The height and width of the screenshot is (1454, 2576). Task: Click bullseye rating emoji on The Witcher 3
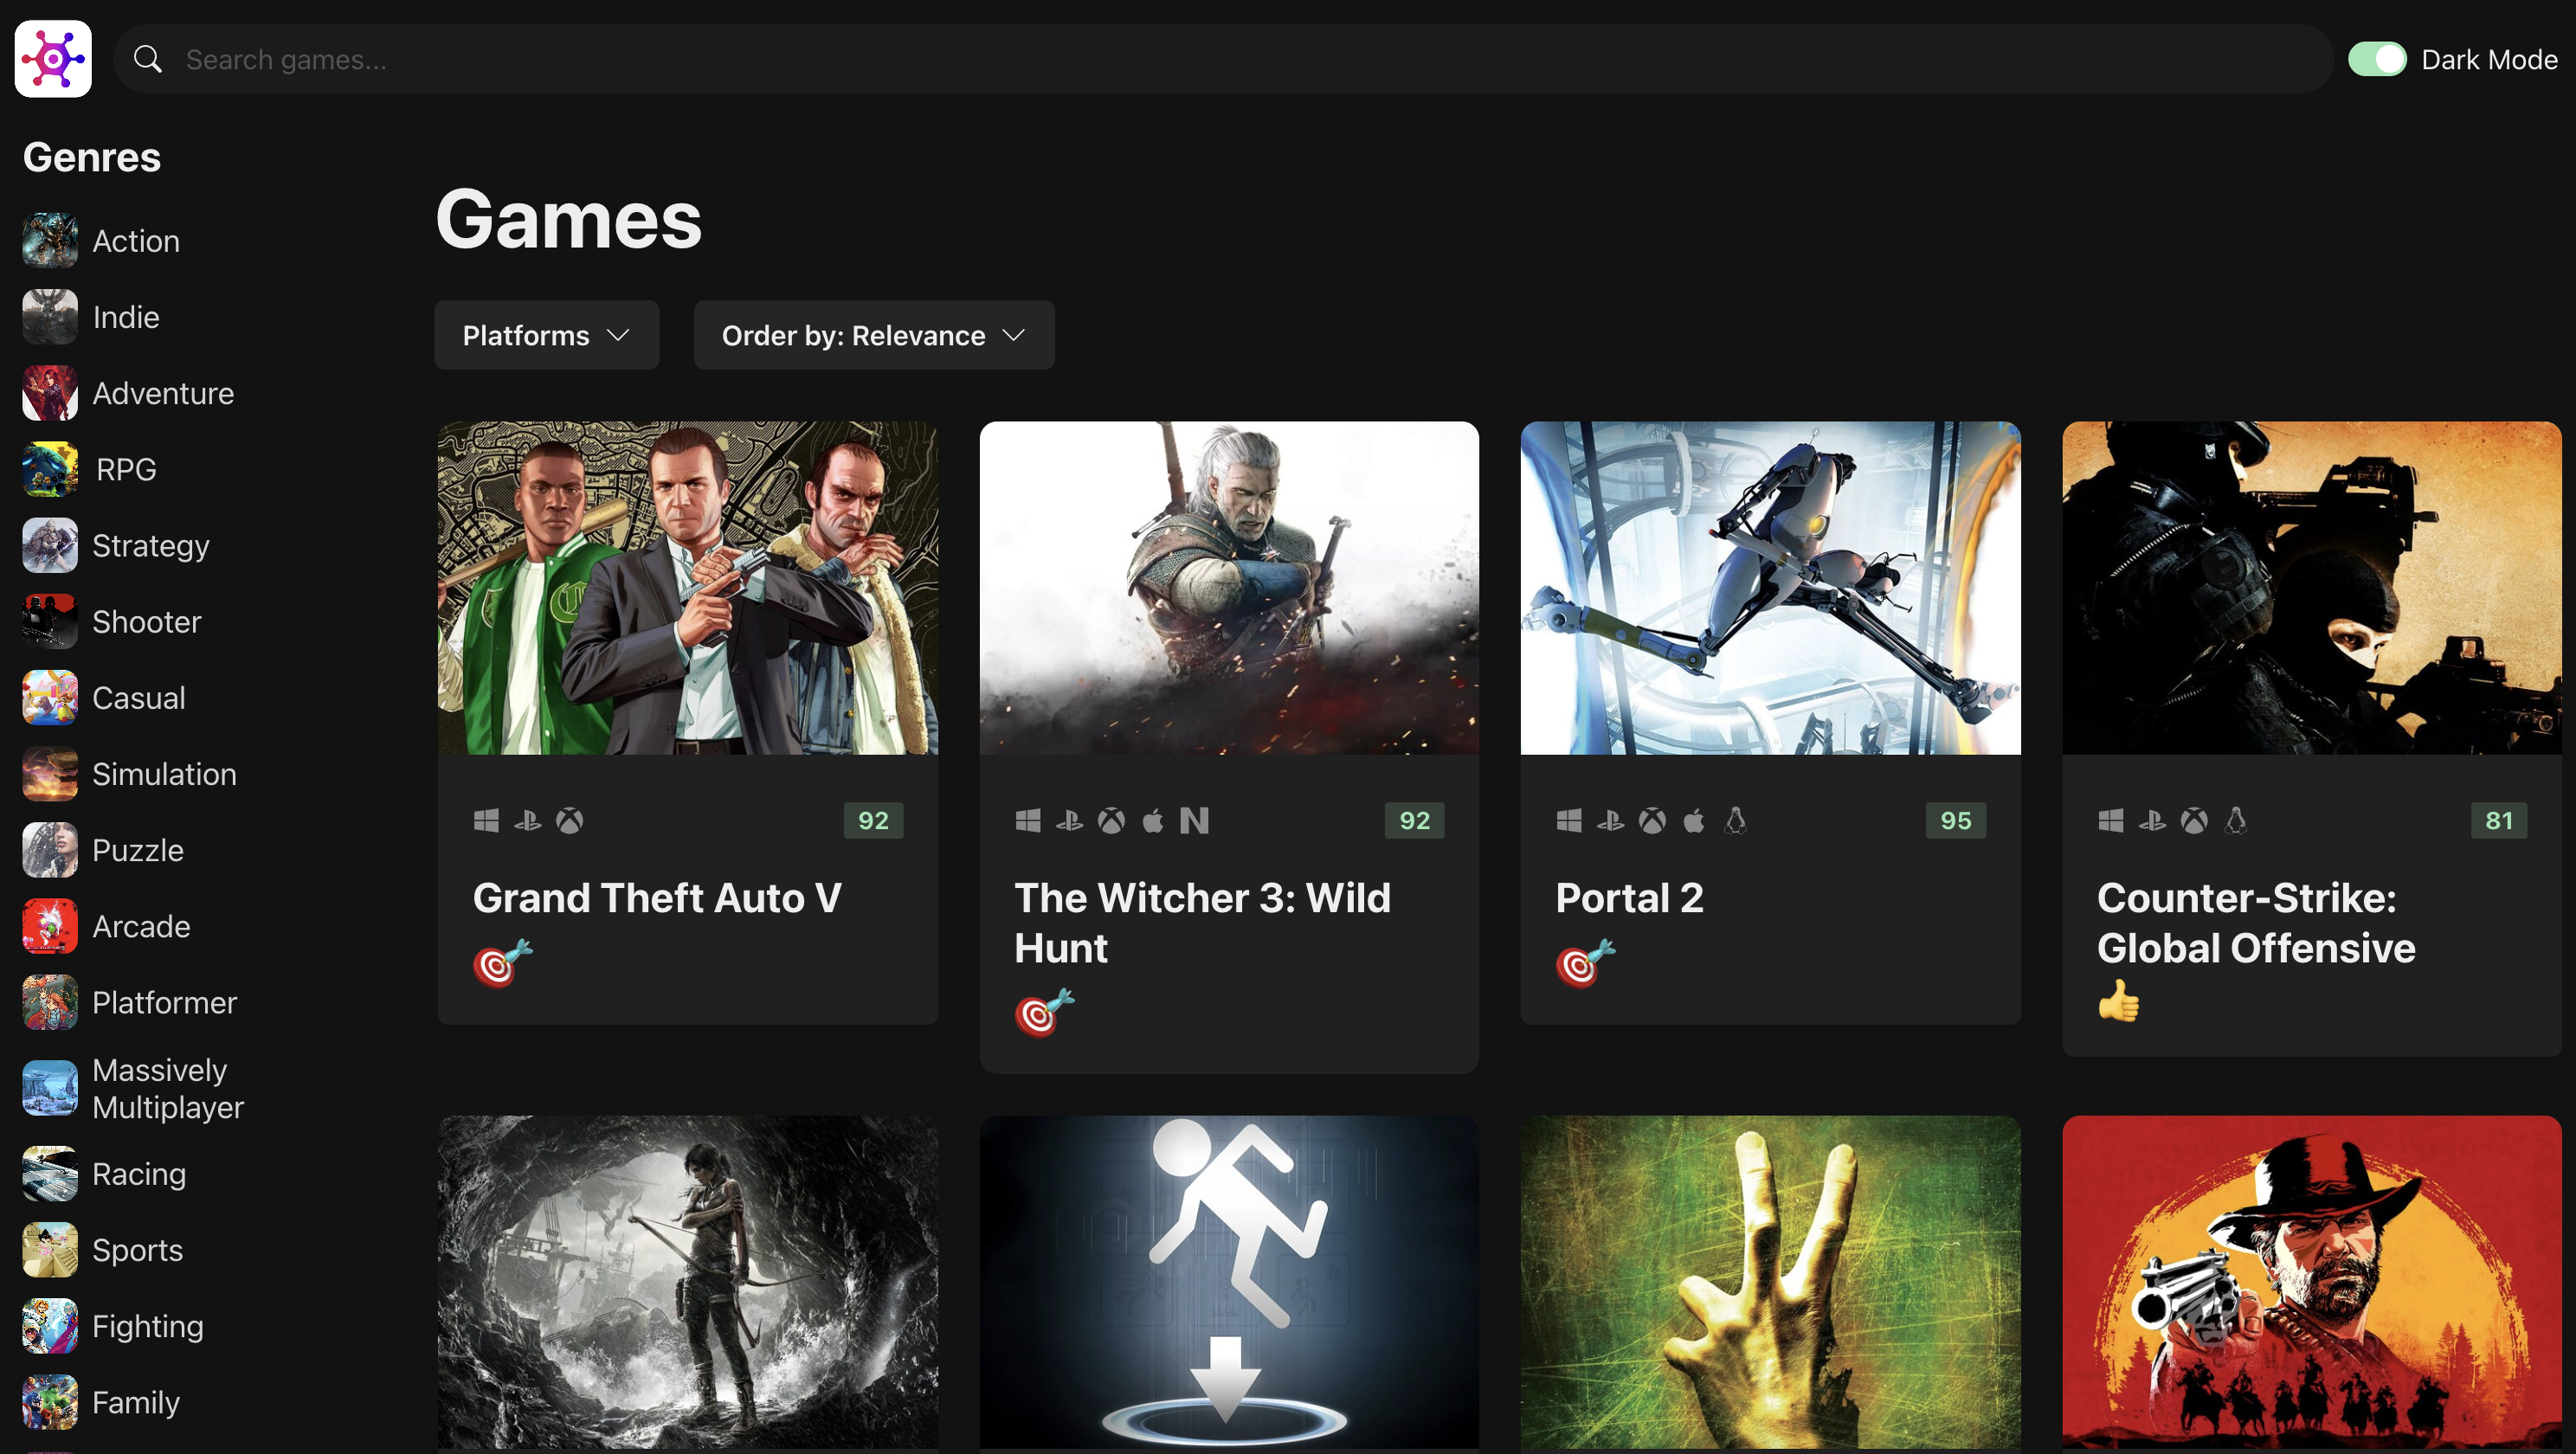[x=1044, y=1013]
